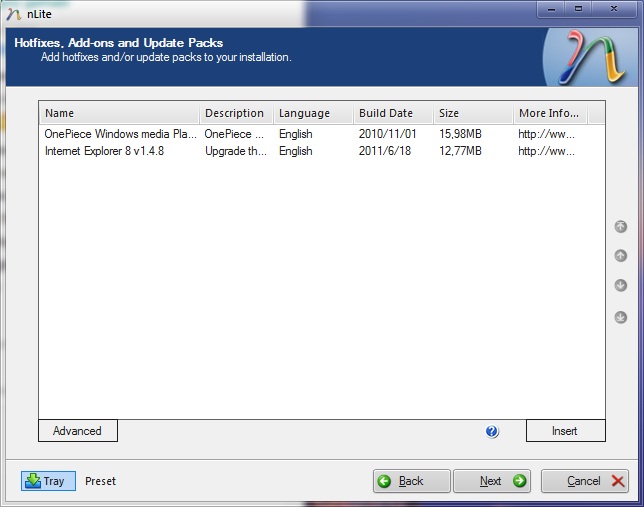Click the 15,98MB size cell
Image resolution: width=644 pixels, height=507 pixels.
(460, 134)
